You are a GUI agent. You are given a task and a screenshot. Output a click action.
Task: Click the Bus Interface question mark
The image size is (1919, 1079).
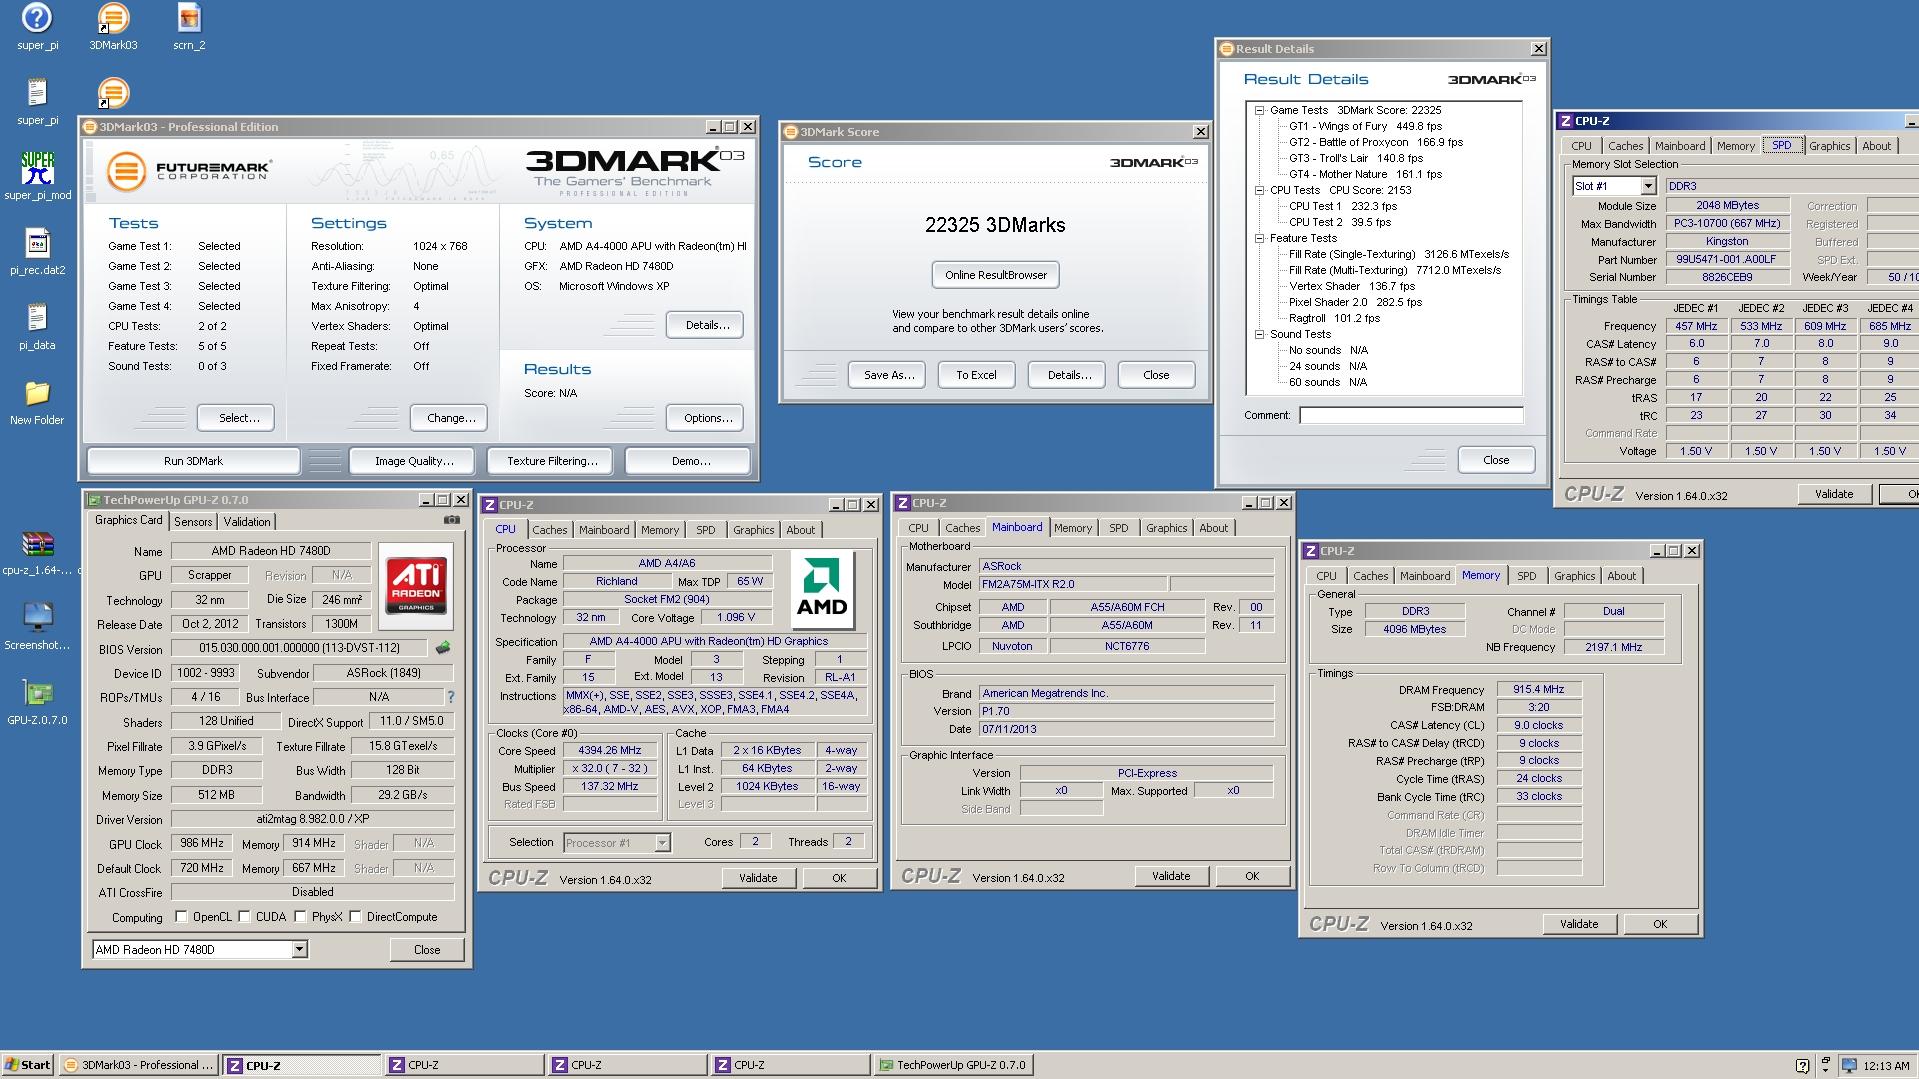[x=450, y=697]
